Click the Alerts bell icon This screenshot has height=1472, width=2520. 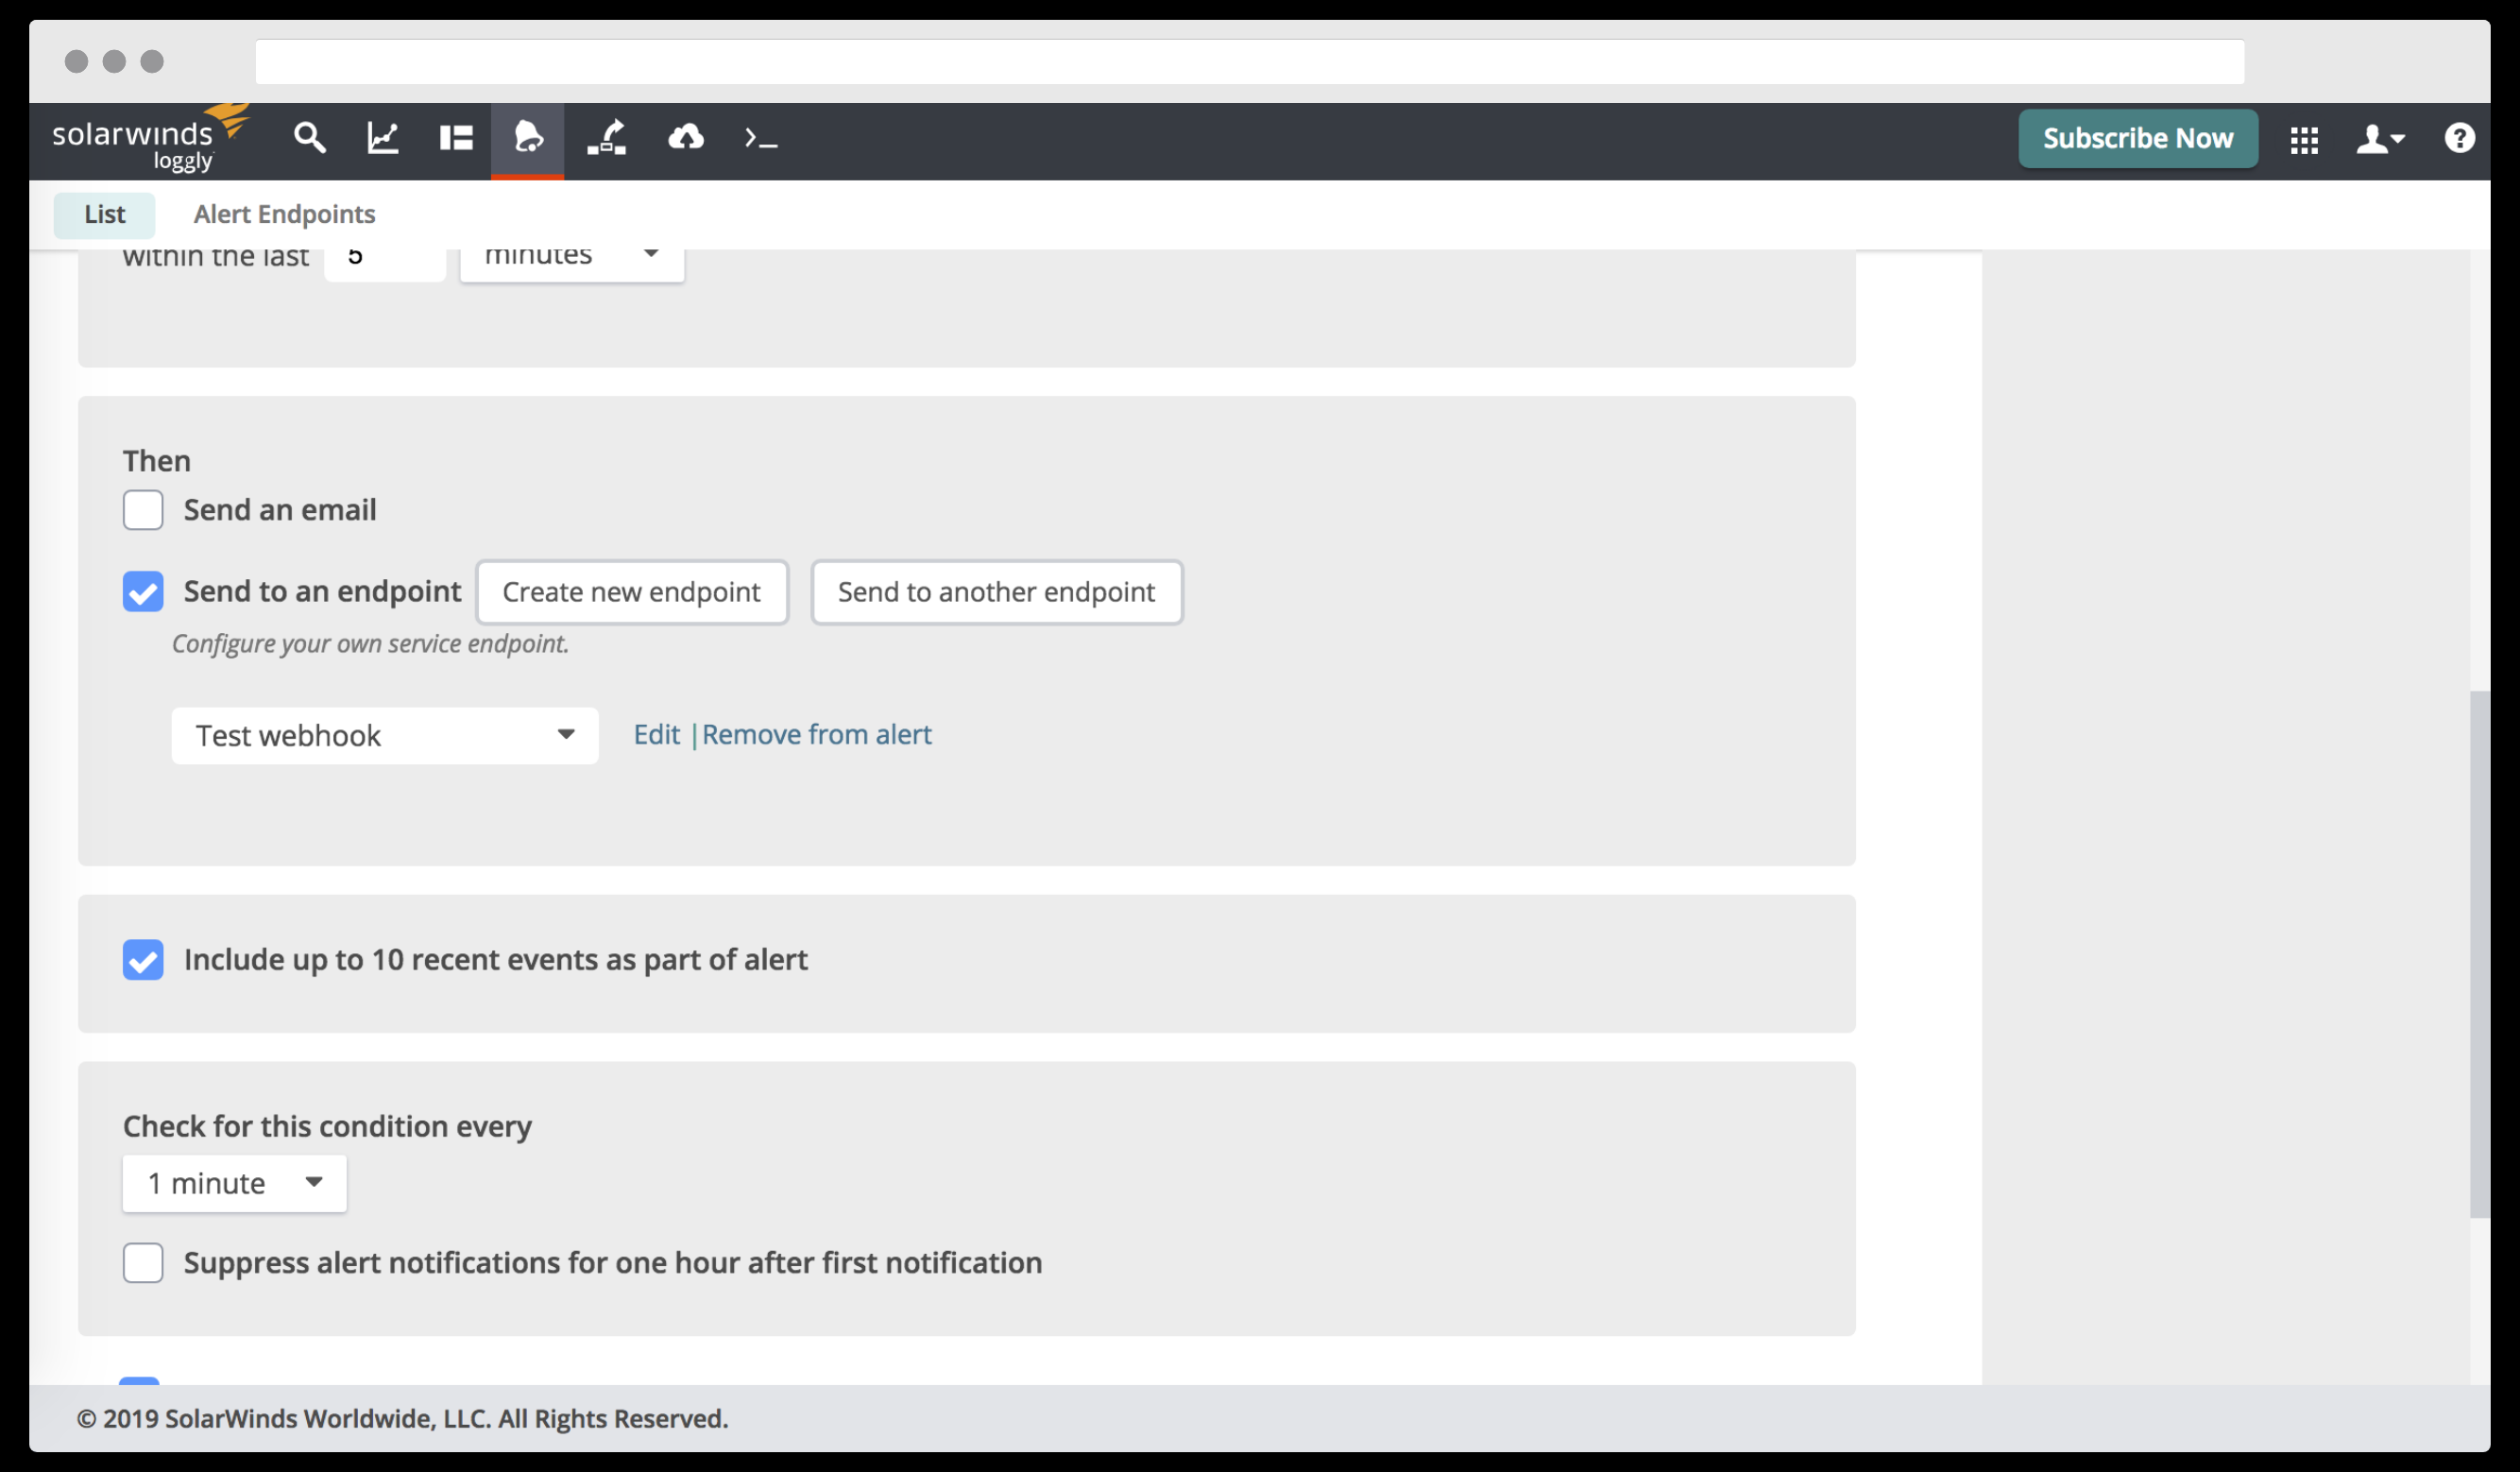[528, 138]
